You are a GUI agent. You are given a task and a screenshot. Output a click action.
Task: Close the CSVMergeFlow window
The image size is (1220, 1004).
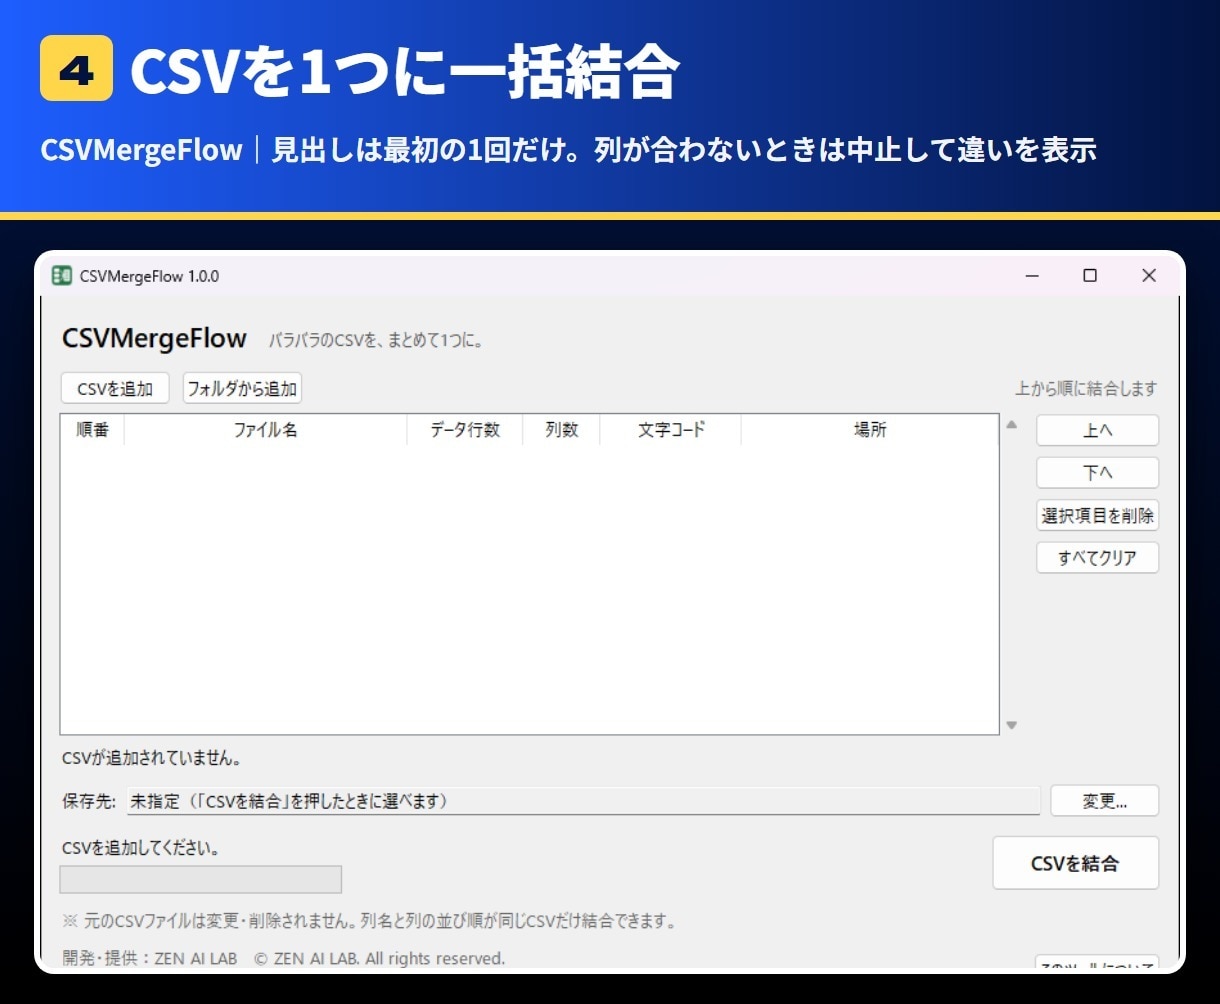tap(1149, 276)
